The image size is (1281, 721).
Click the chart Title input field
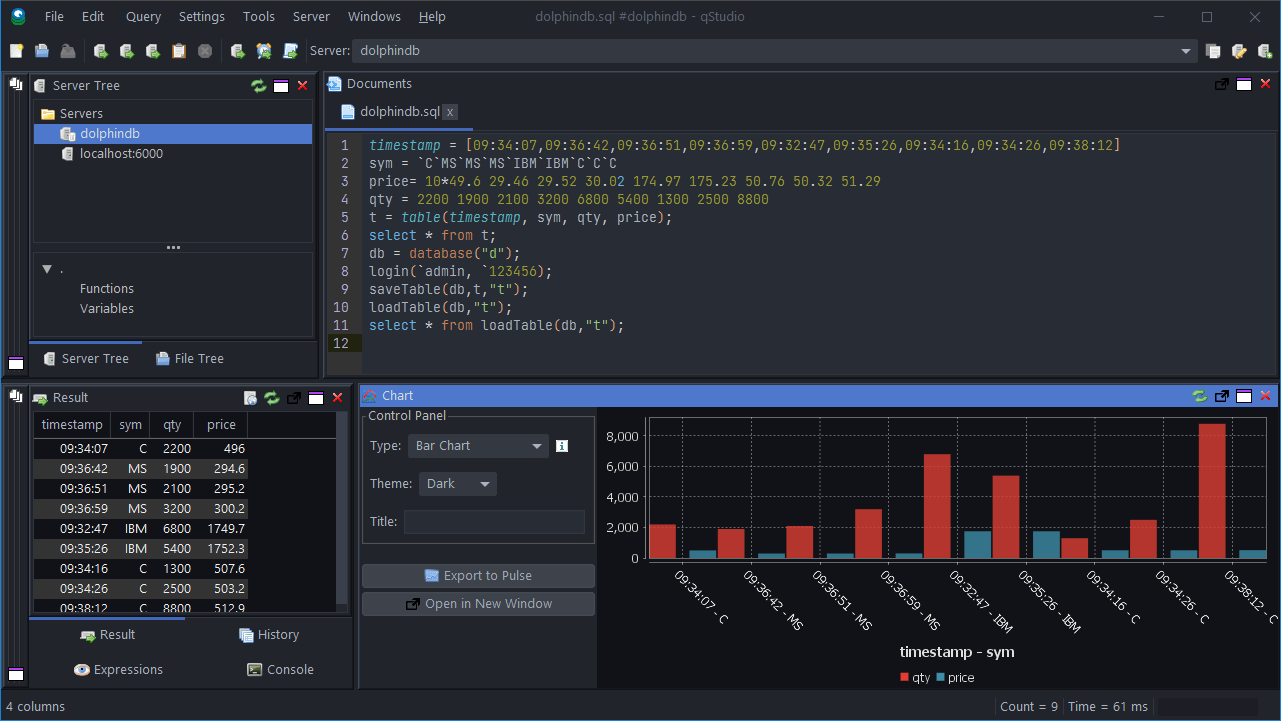click(x=494, y=522)
